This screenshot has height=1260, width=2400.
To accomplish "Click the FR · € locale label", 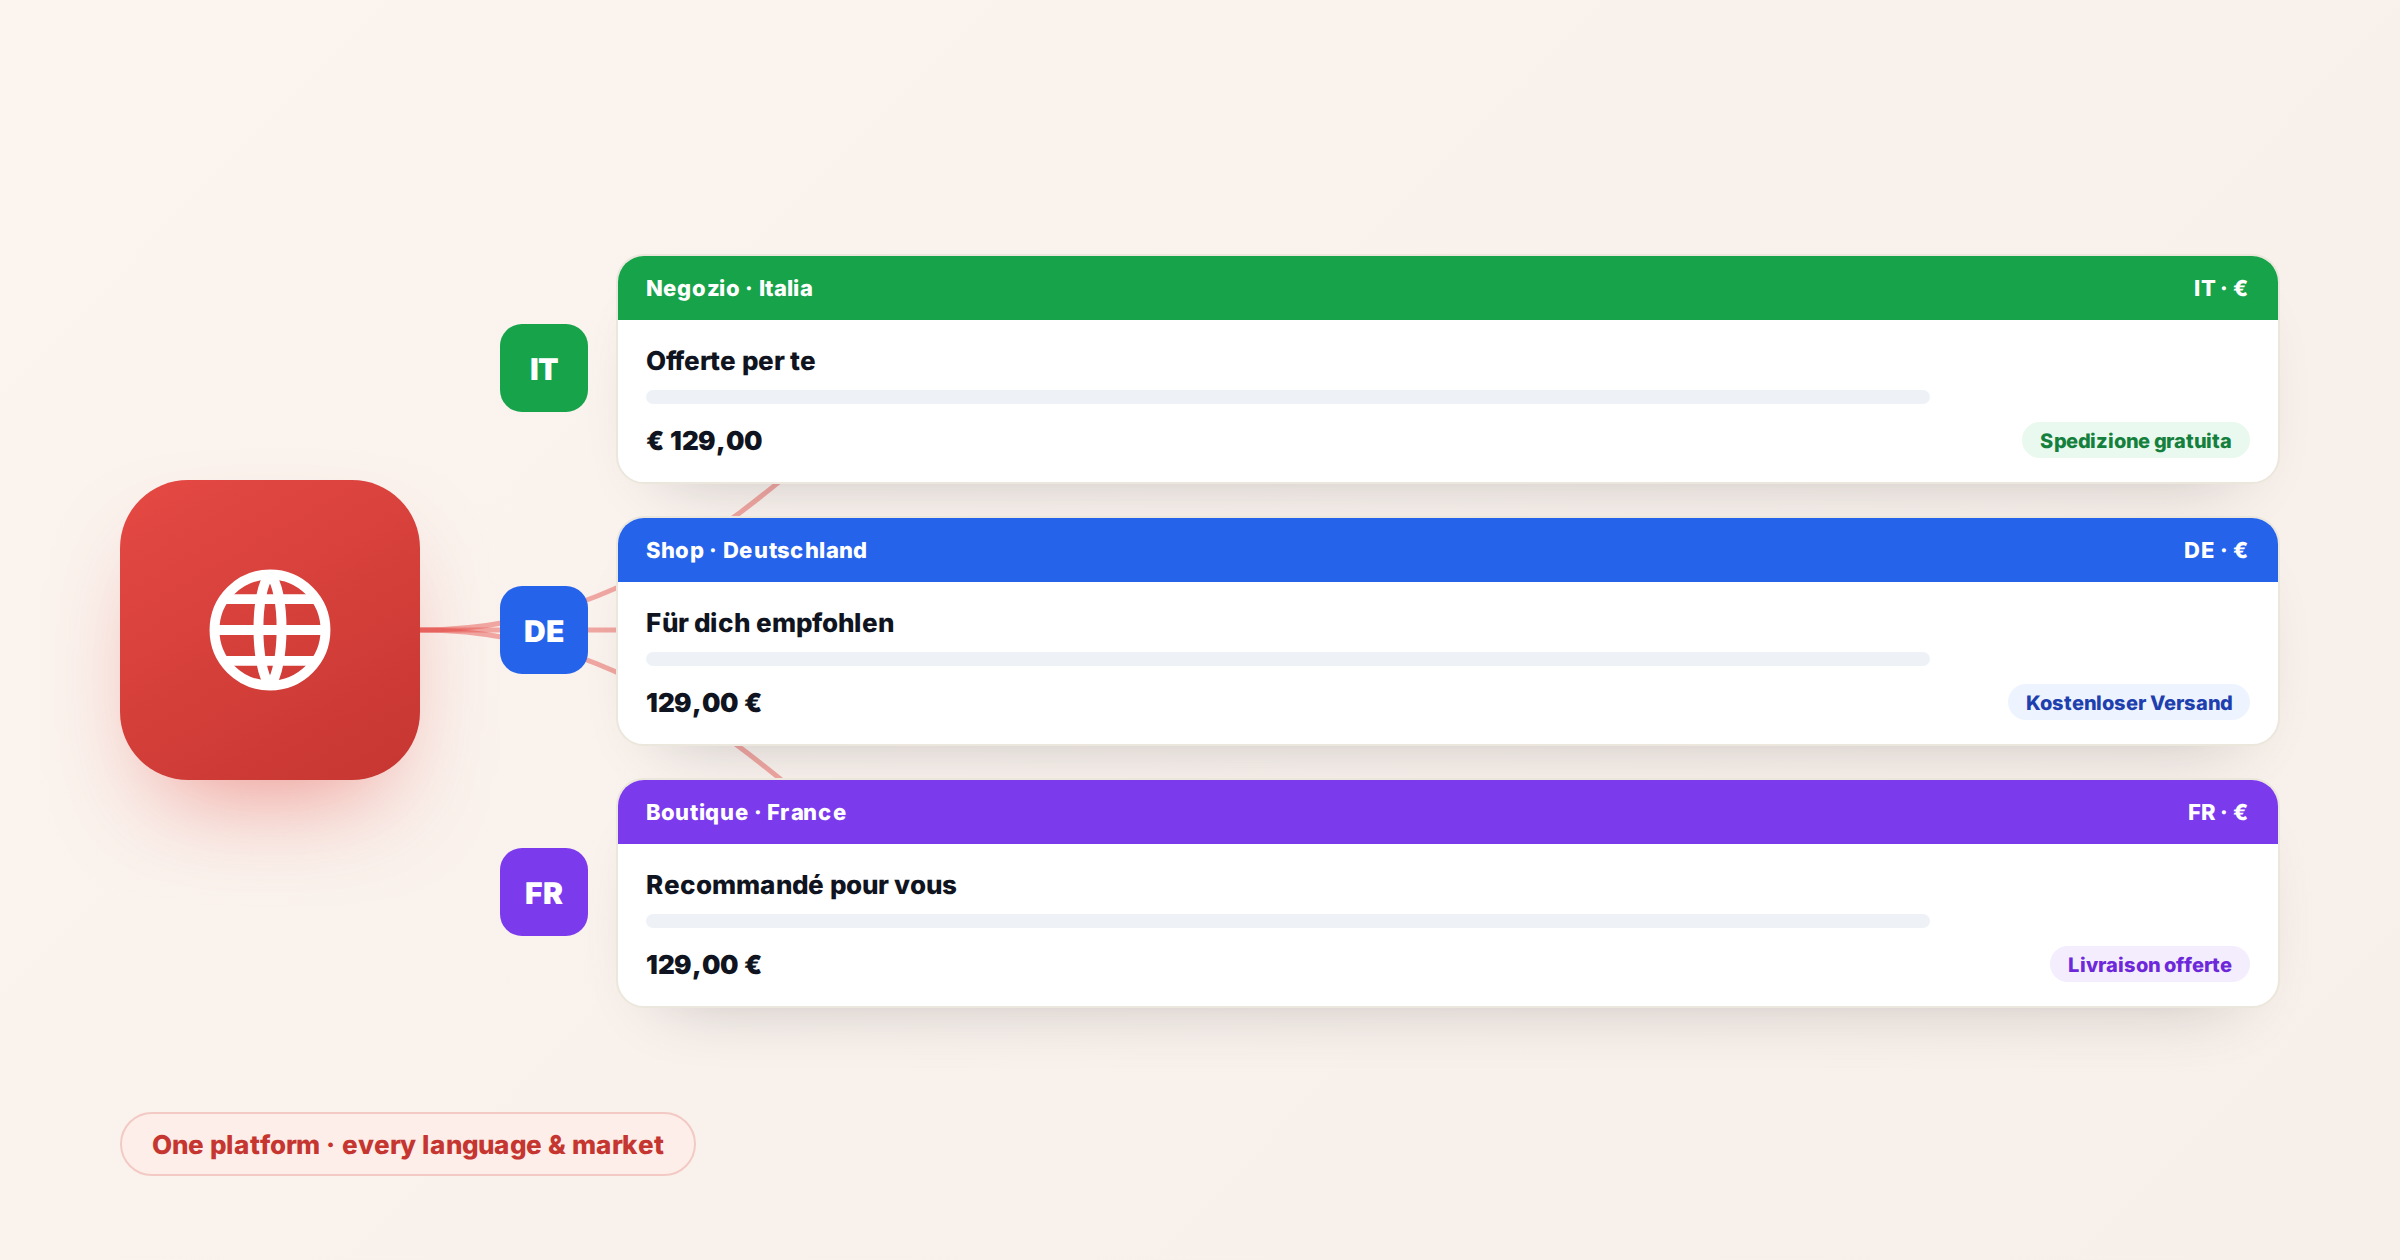I will [x=2217, y=812].
